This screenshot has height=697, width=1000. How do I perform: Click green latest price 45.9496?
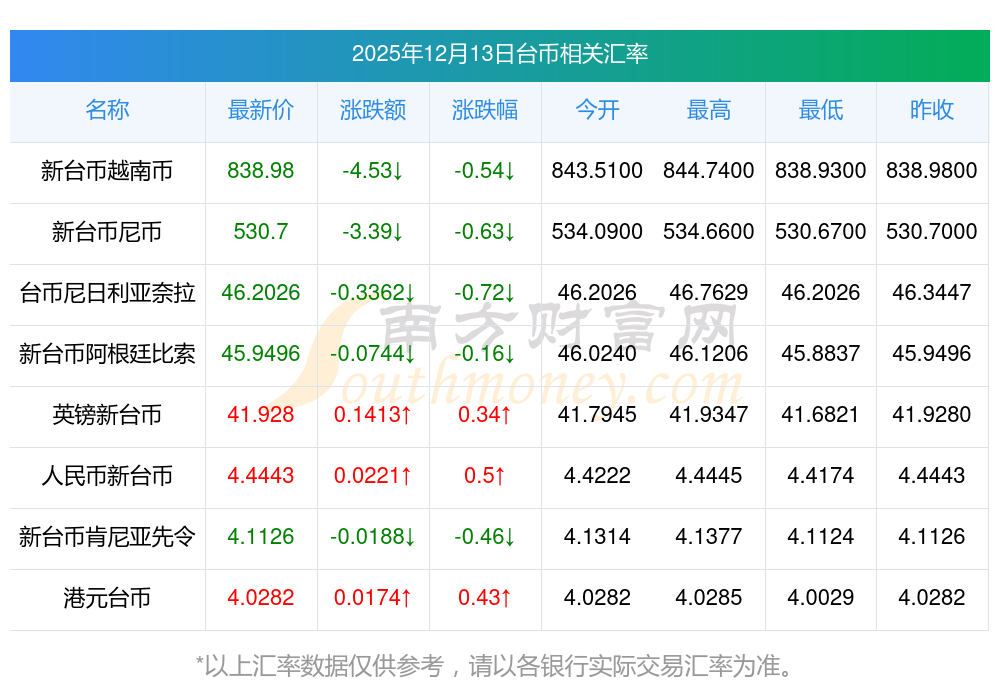[x=261, y=353]
